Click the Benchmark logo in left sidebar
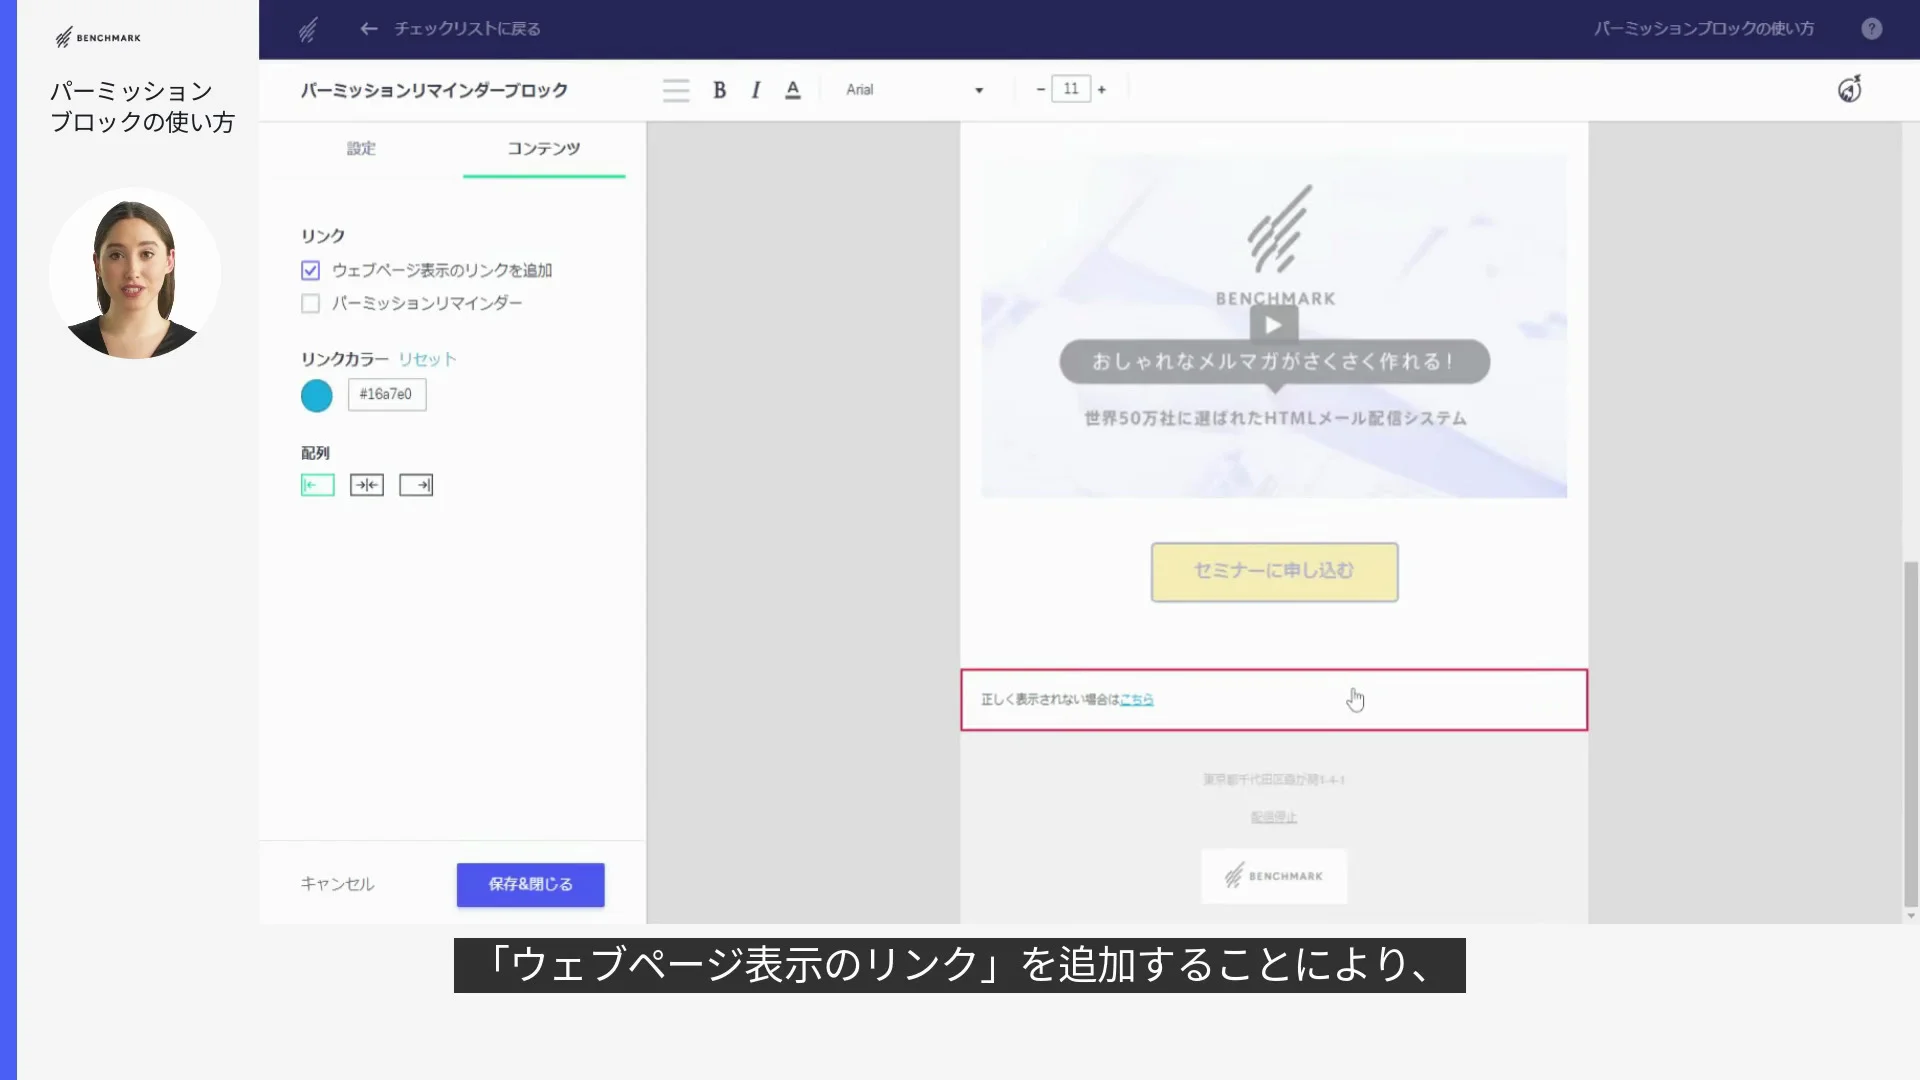1920x1080 pixels. pyautogui.click(x=98, y=38)
